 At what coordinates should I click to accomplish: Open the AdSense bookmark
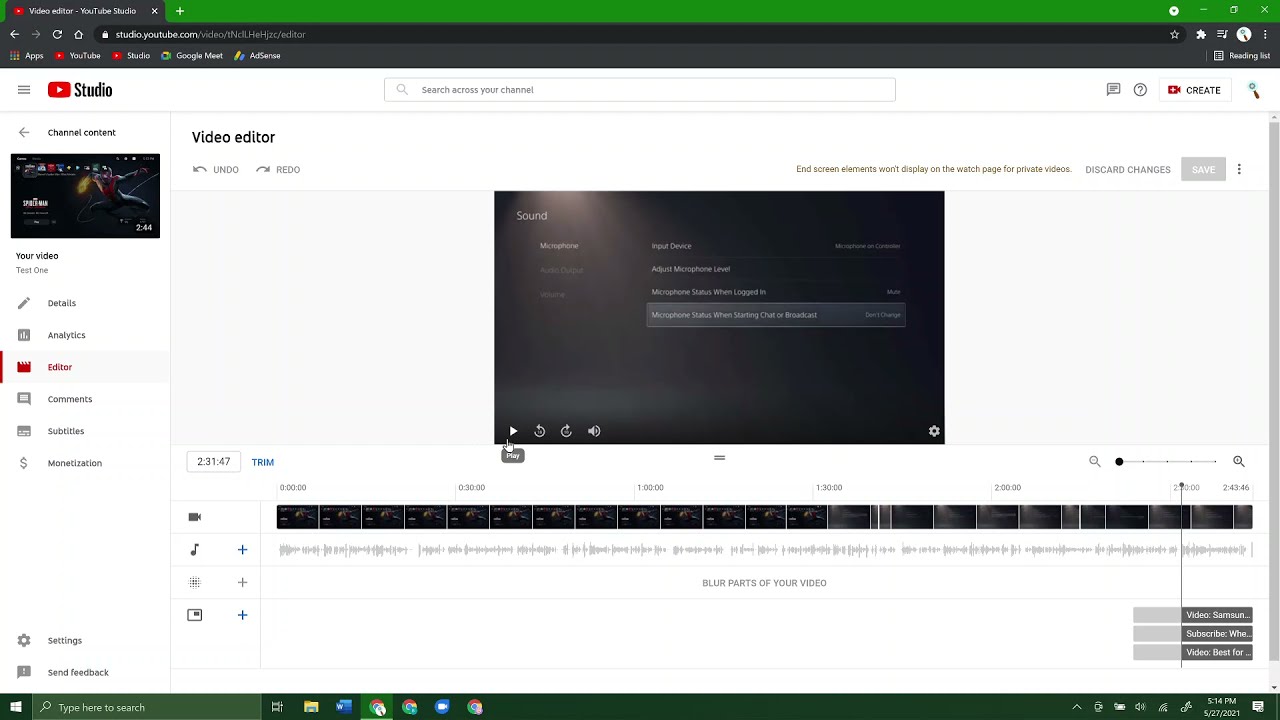tap(257, 56)
